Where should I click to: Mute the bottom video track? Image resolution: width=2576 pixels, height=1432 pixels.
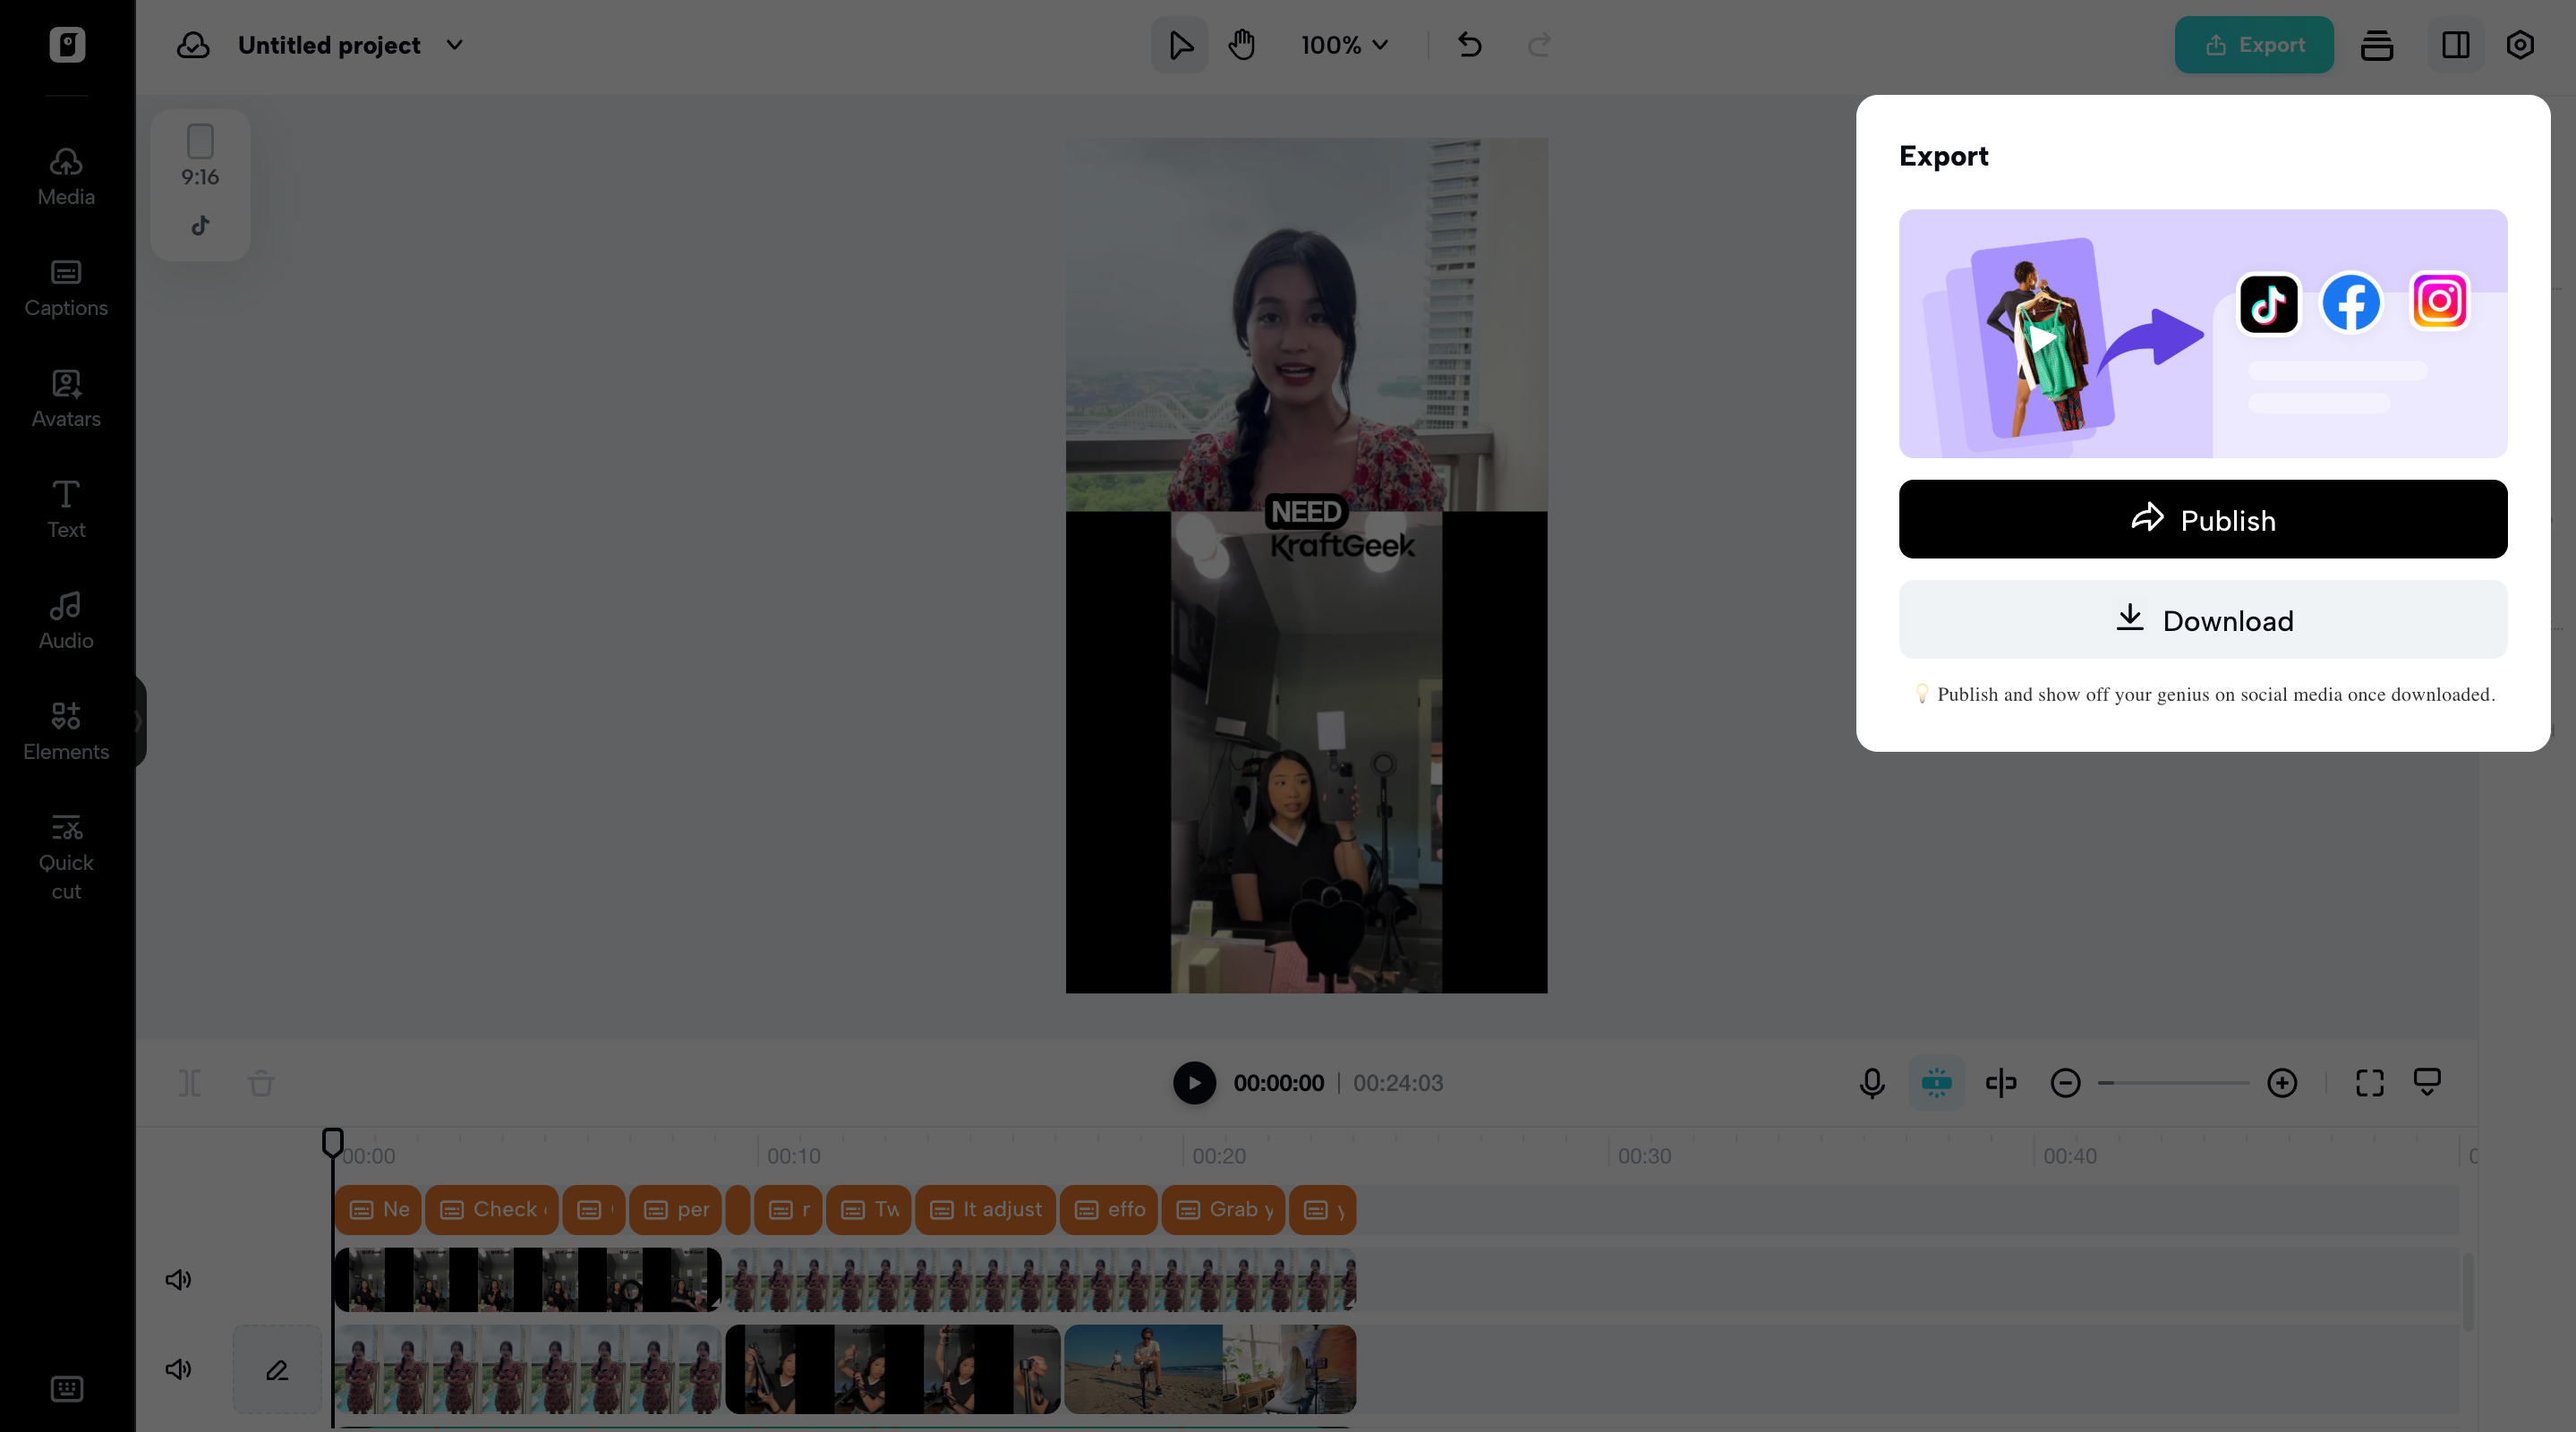[x=177, y=1370]
